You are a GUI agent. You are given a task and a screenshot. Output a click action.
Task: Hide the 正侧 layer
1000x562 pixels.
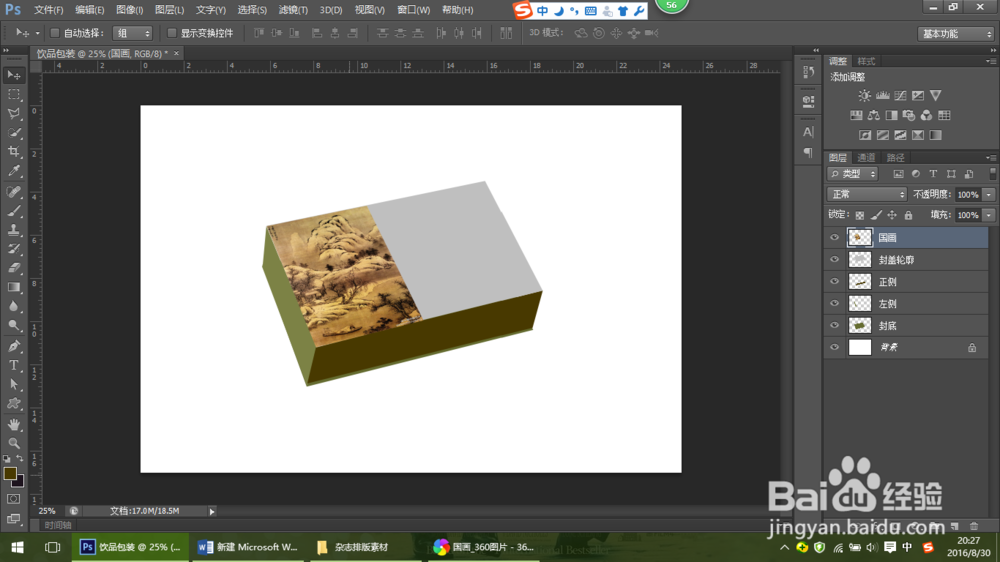coord(834,281)
